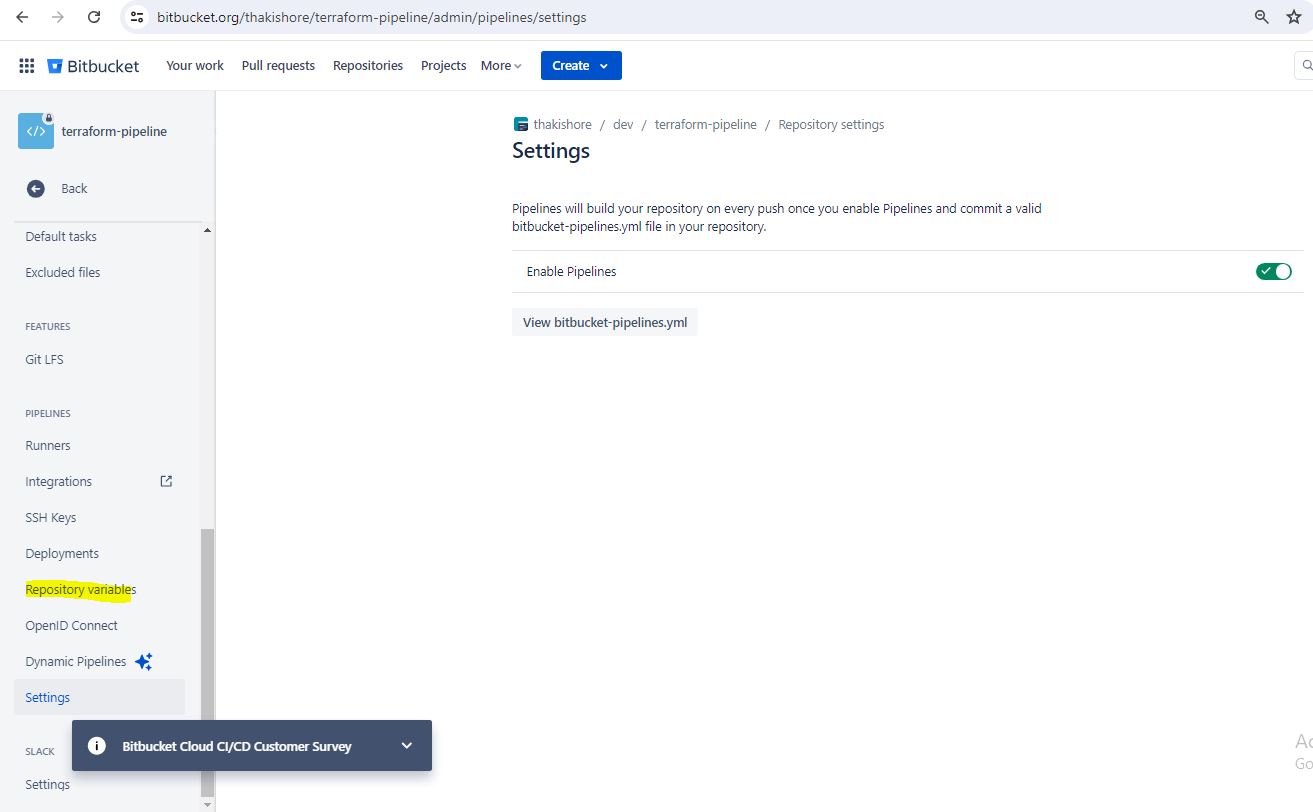The image size is (1313, 812).
Task: Click the Bitbucket logo in header
Action: (93, 66)
